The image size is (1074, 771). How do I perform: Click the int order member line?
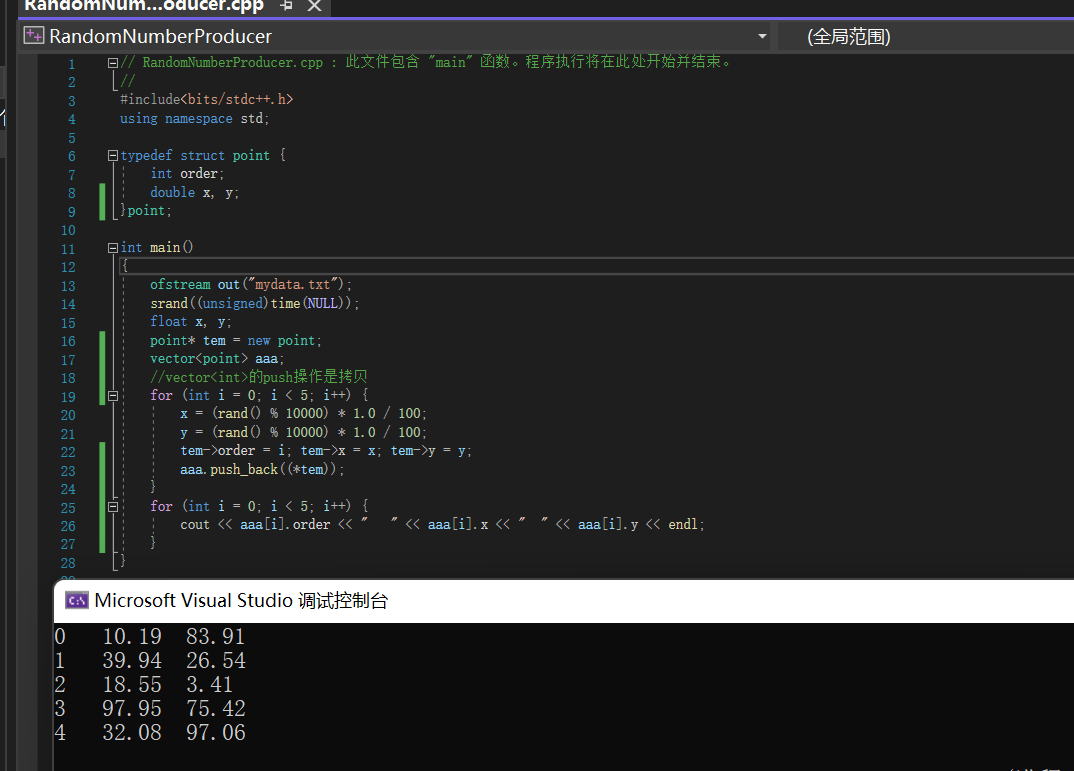pos(187,174)
